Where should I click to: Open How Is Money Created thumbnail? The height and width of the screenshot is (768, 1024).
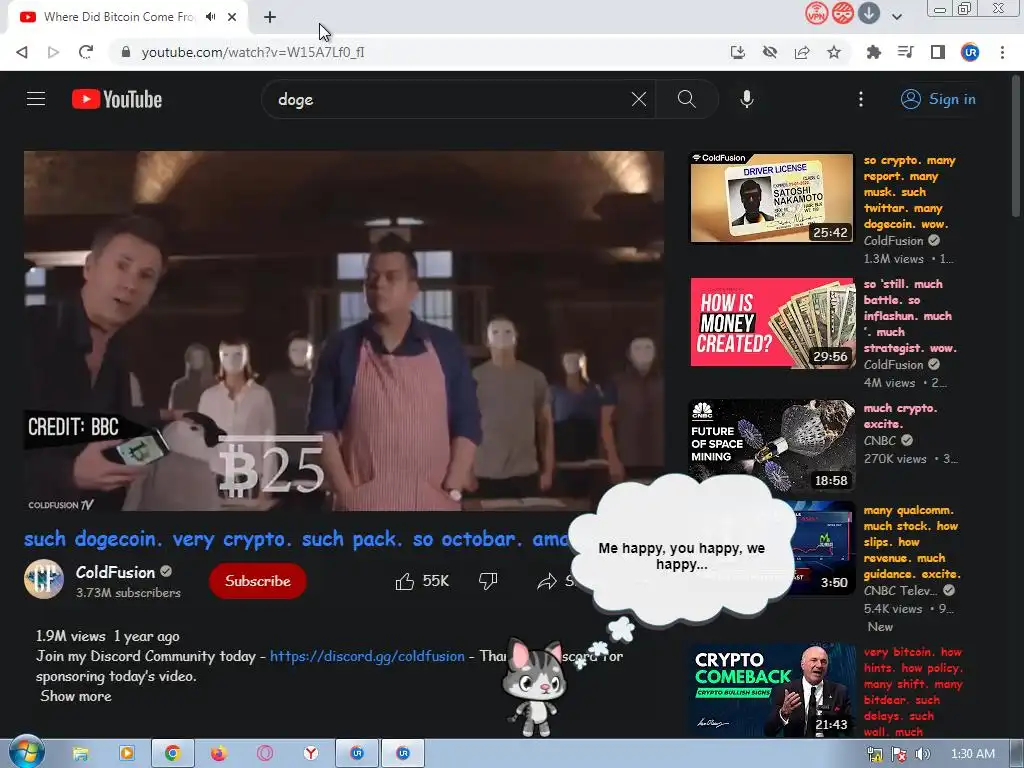(772, 322)
